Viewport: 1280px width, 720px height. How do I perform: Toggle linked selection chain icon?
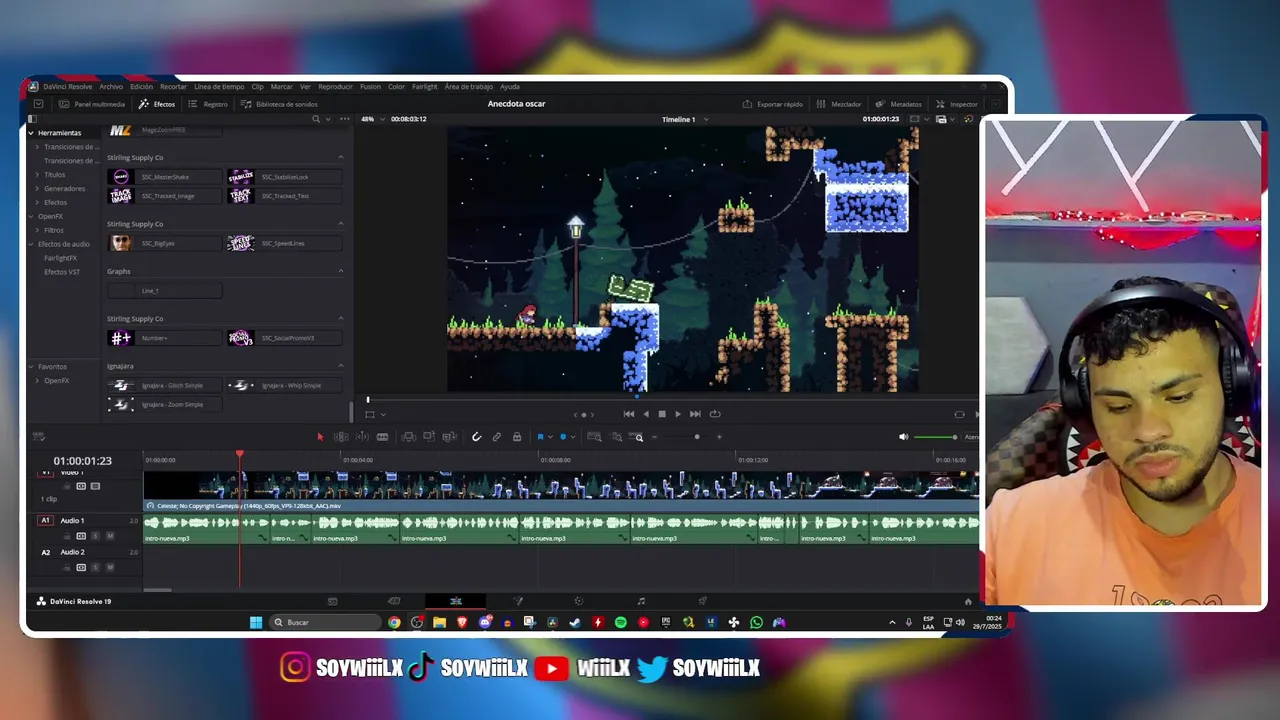tap(497, 437)
